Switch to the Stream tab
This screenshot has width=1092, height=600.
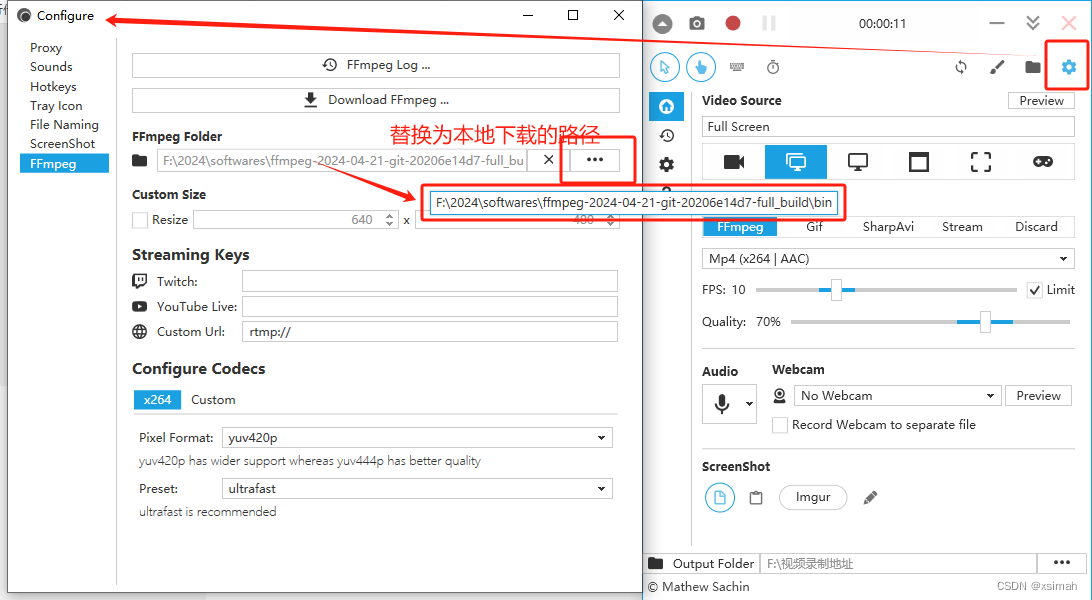[962, 227]
